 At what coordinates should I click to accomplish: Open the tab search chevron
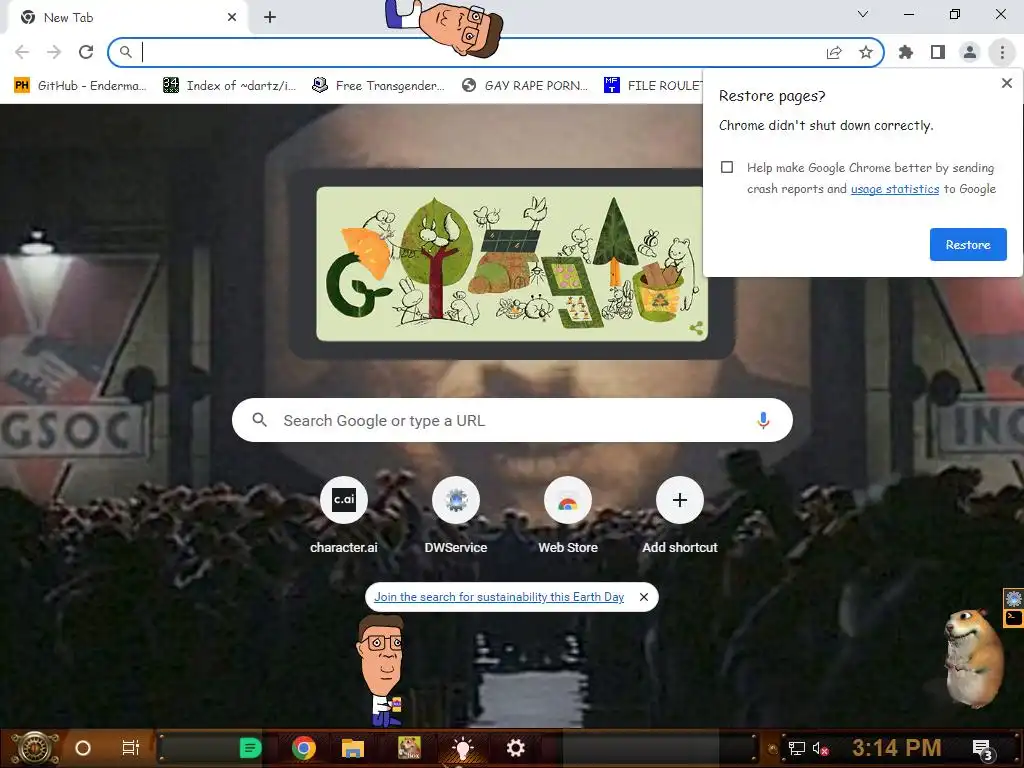point(863,14)
